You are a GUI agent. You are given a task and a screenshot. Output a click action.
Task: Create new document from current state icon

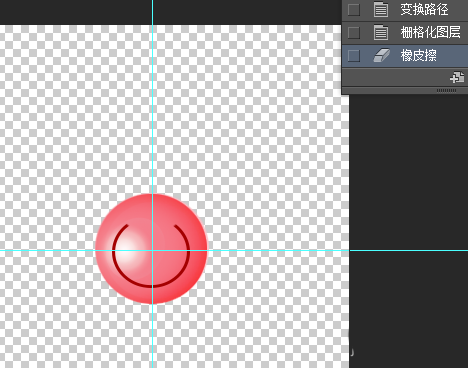click(457, 78)
